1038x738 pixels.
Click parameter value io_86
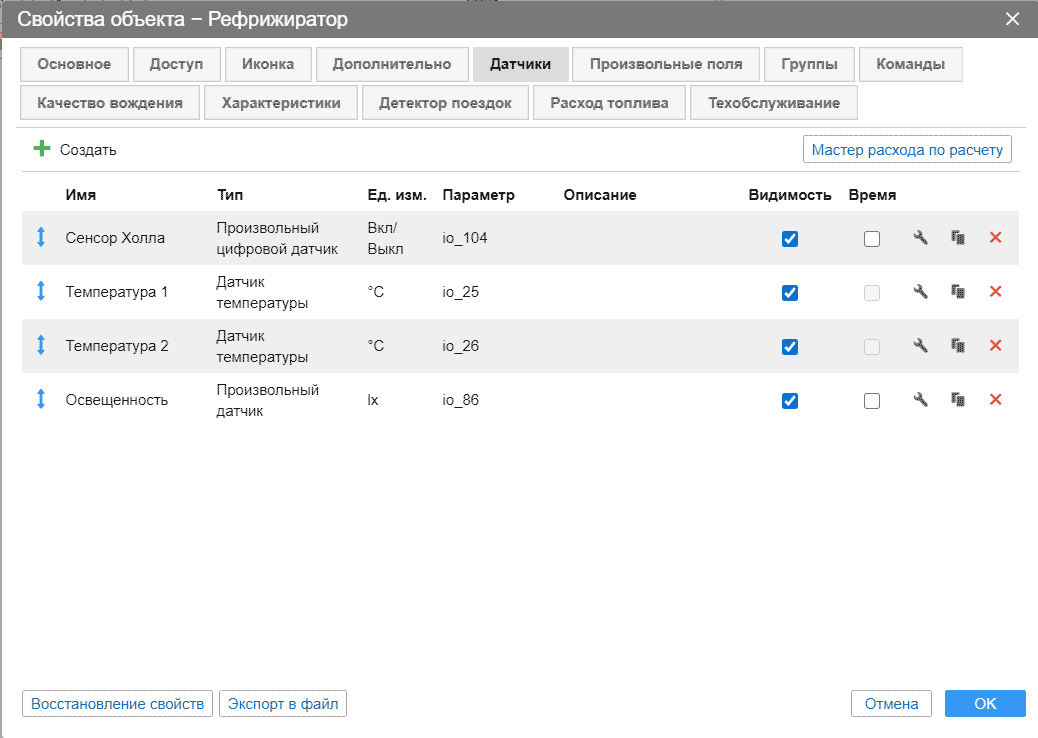pyautogui.click(x=461, y=400)
